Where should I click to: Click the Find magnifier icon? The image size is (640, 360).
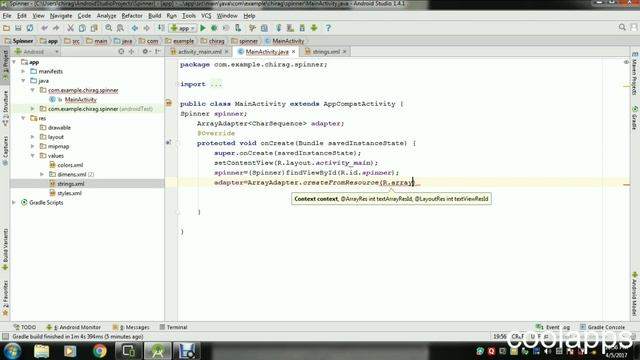coord(109,28)
